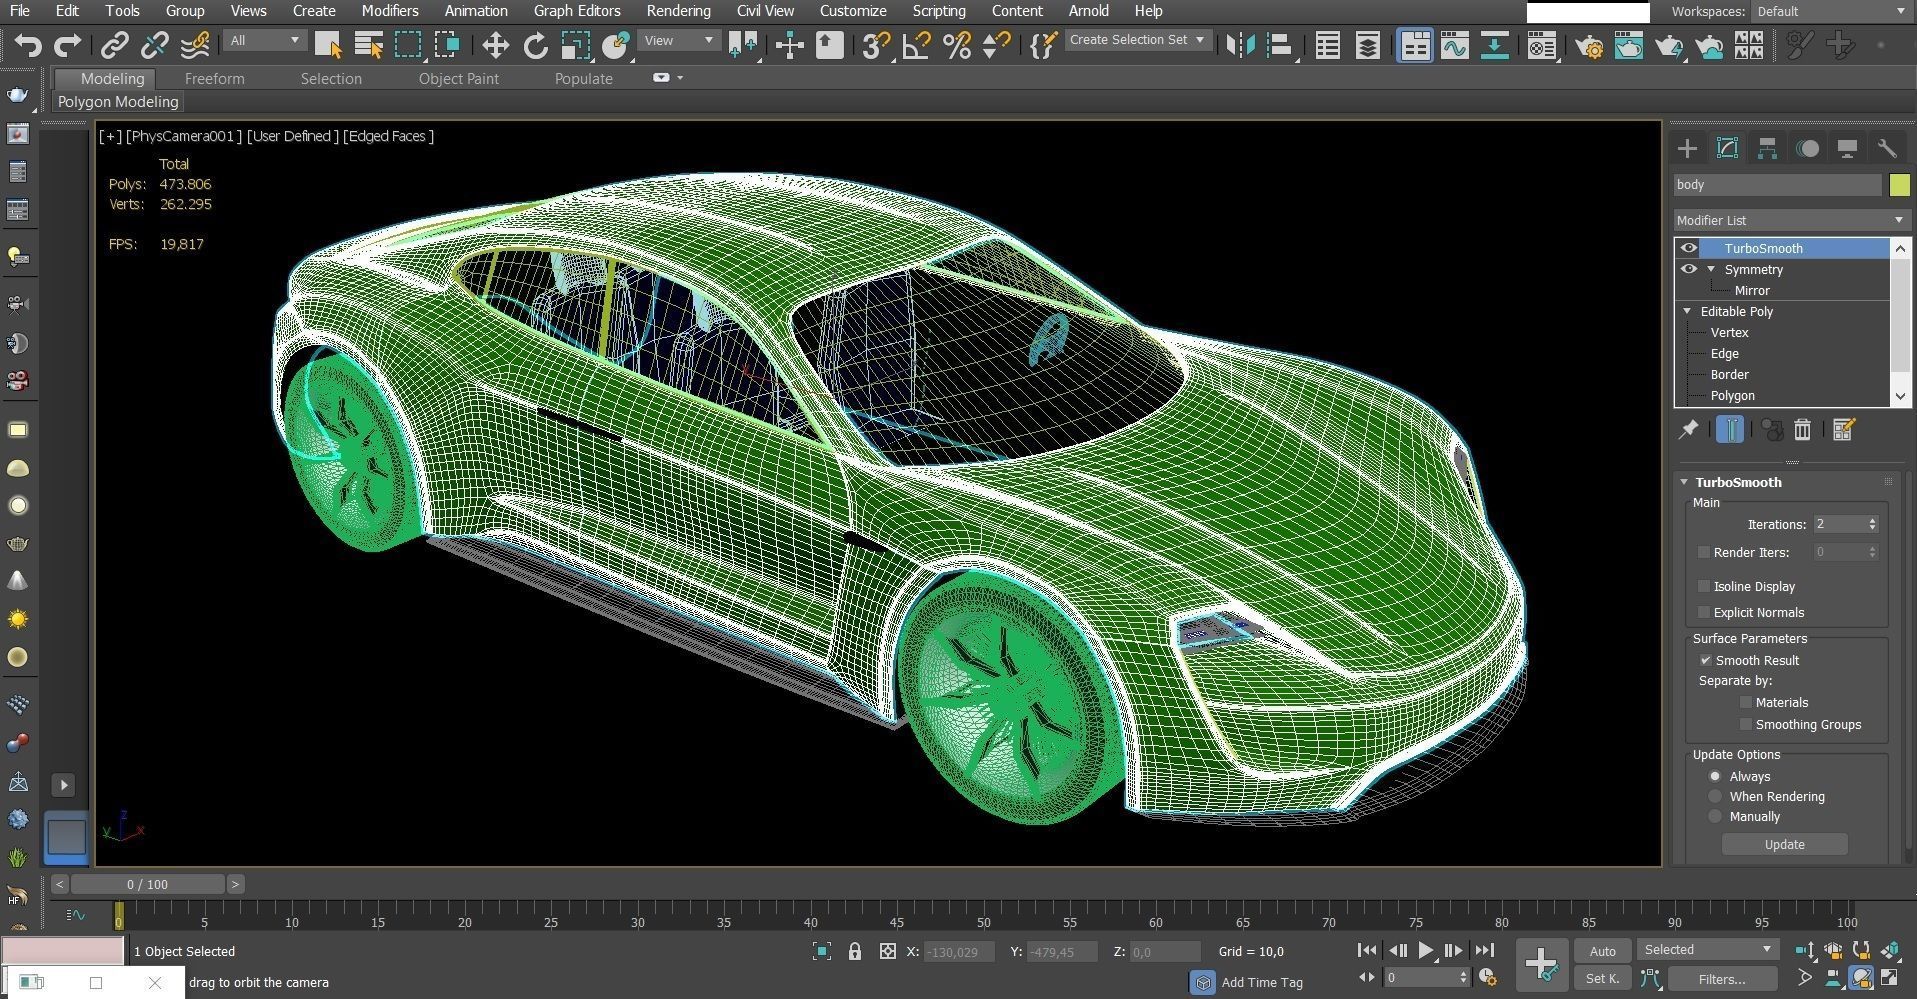Open the Selected key filter dropdown
Screen dimensions: 1917x999
click(x=1707, y=950)
